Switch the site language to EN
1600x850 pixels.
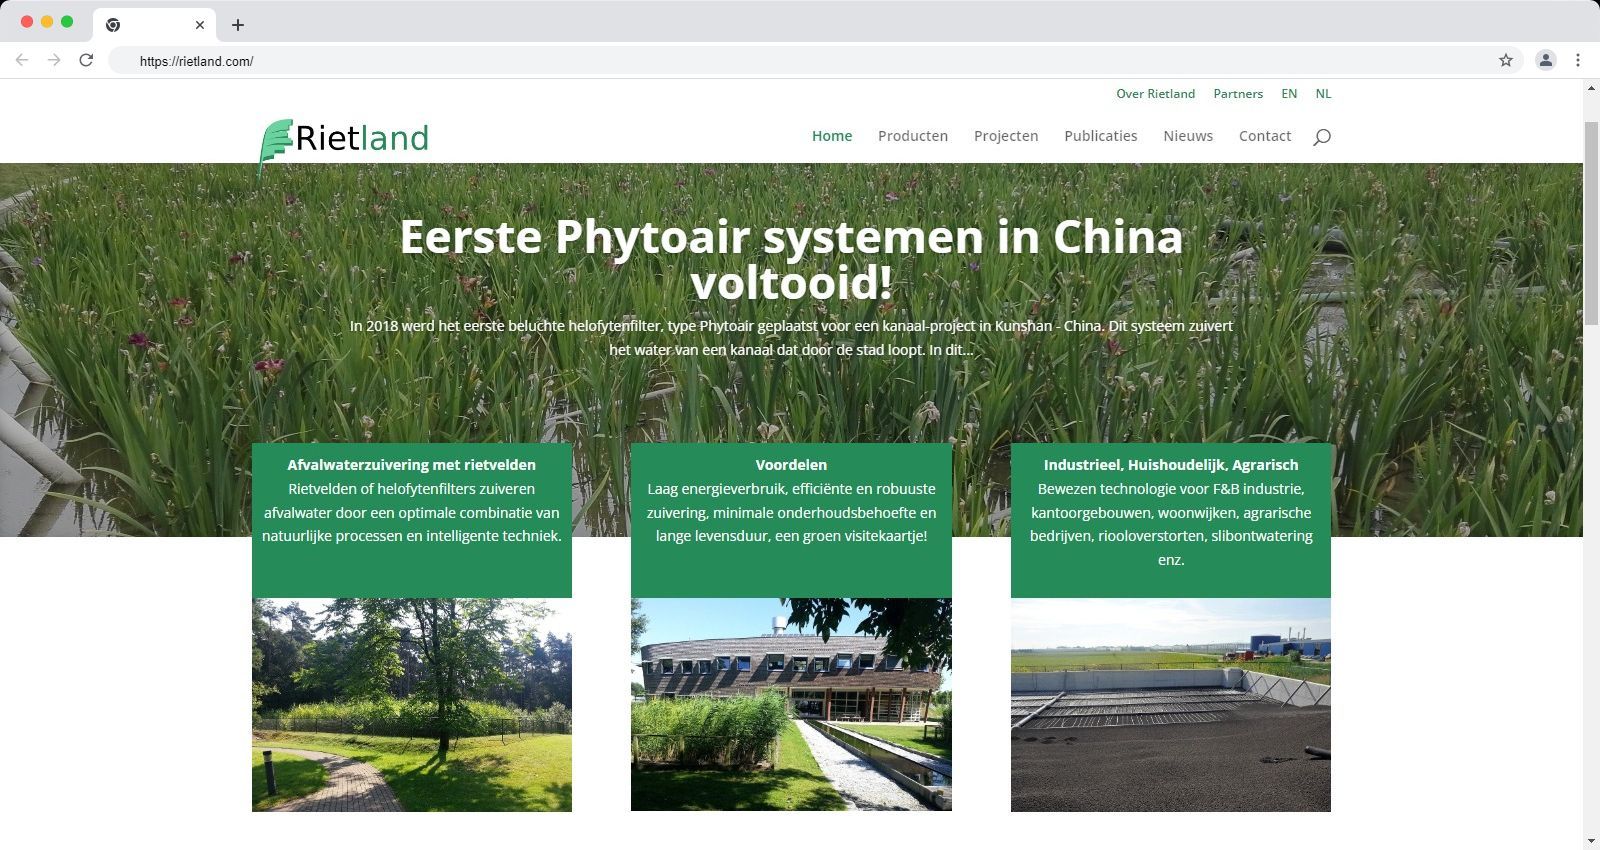(1289, 94)
